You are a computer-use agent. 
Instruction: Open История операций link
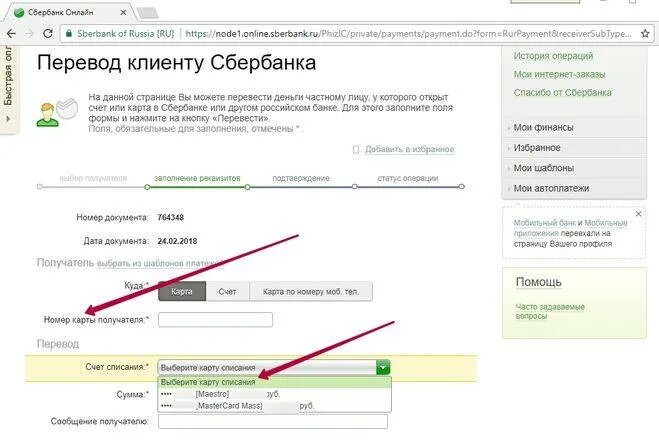(553, 56)
